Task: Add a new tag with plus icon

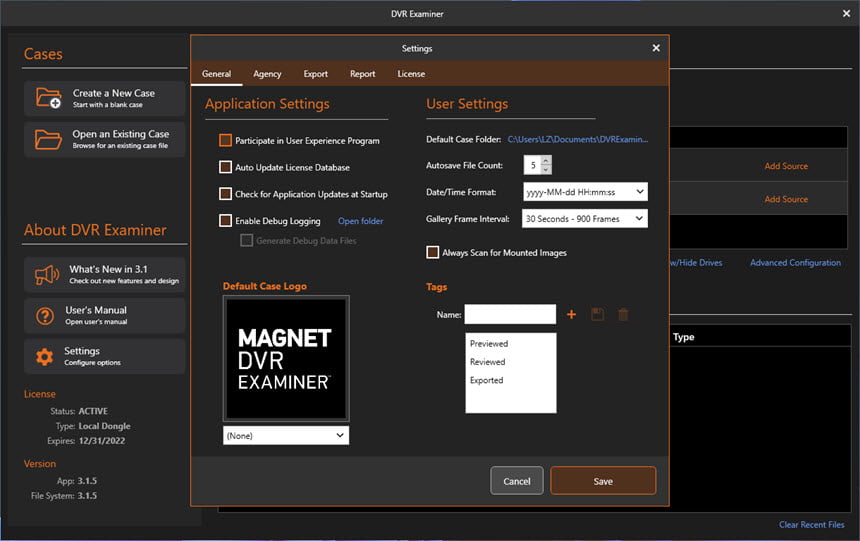Action: (572, 314)
